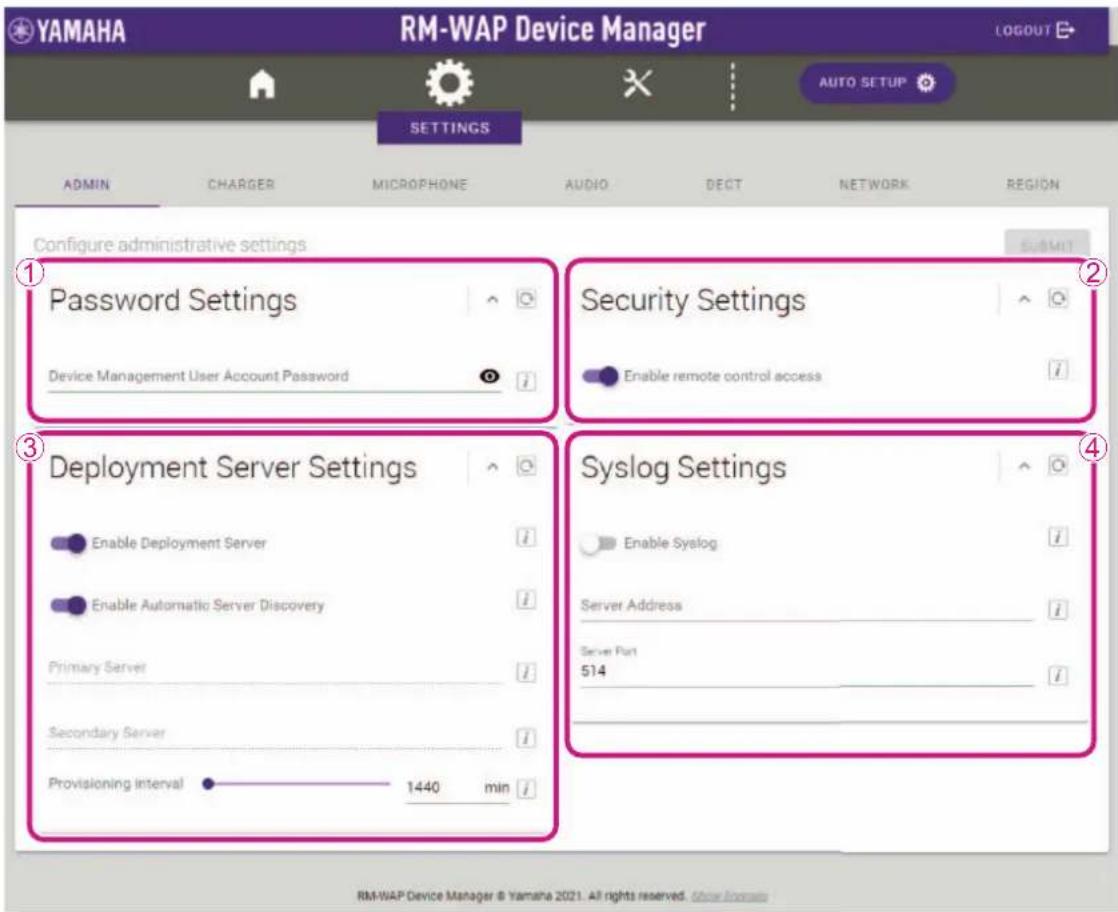The width and height of the screenshot is (1118, 912).
Task: Open the link in the footer
Action: (729, 896)
